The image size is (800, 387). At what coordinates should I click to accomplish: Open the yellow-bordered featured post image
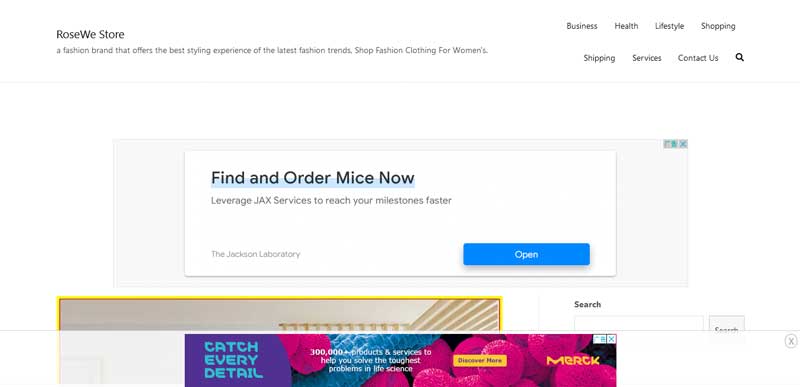coord(279,340)
